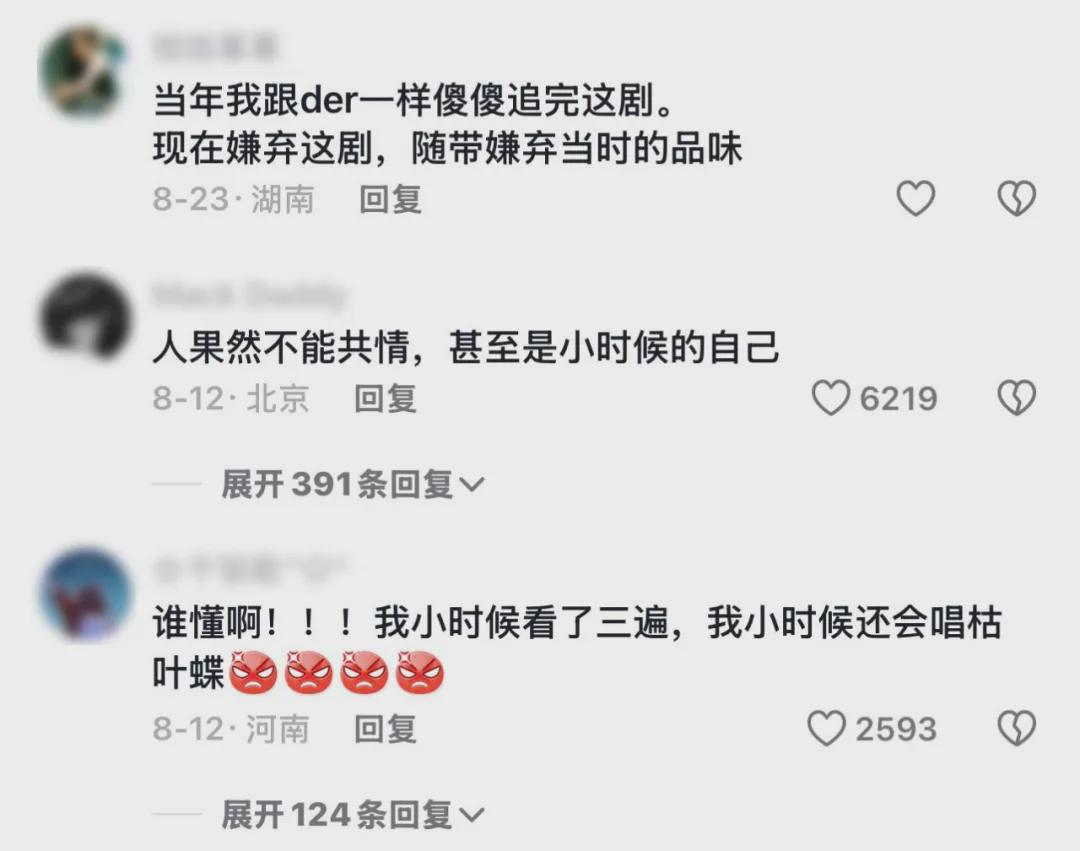Open the first commenter's green avatar
Viewport: 1080px width, 851px height.
coord(83,72)
